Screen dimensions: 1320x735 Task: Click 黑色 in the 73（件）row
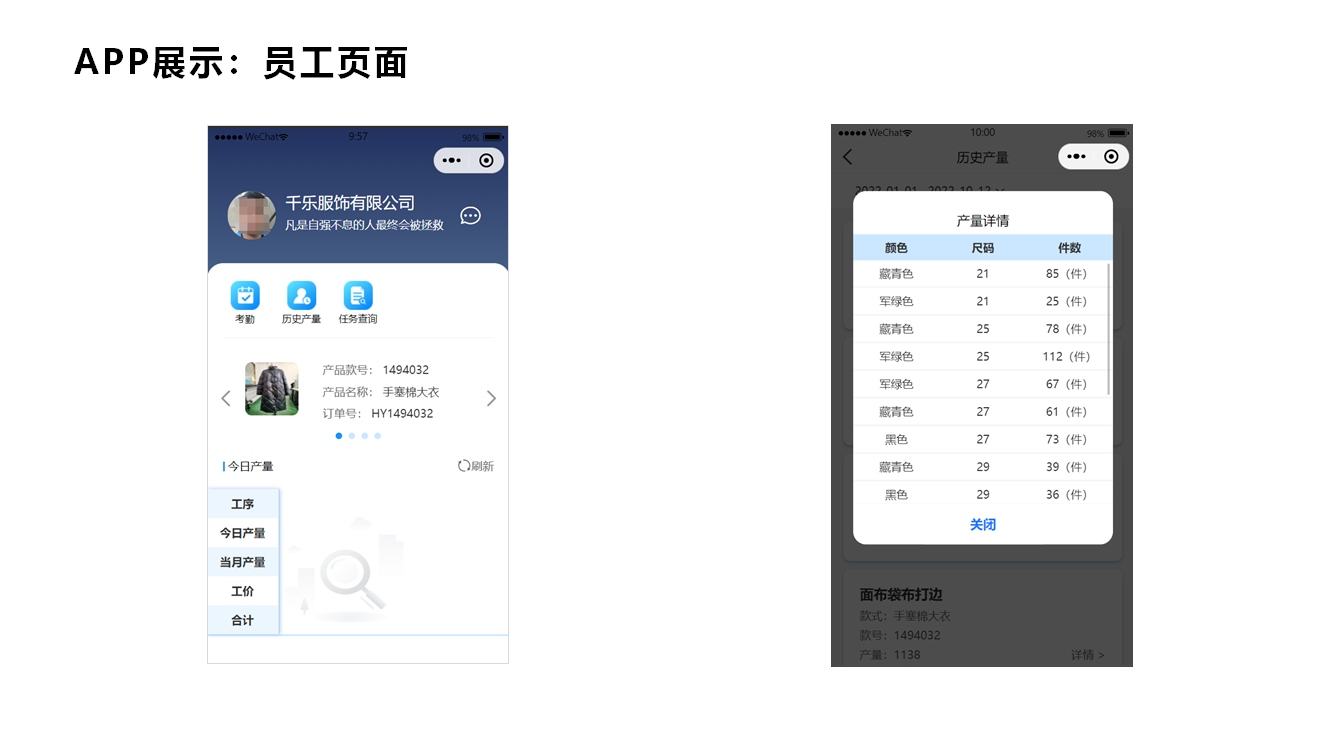896,439
